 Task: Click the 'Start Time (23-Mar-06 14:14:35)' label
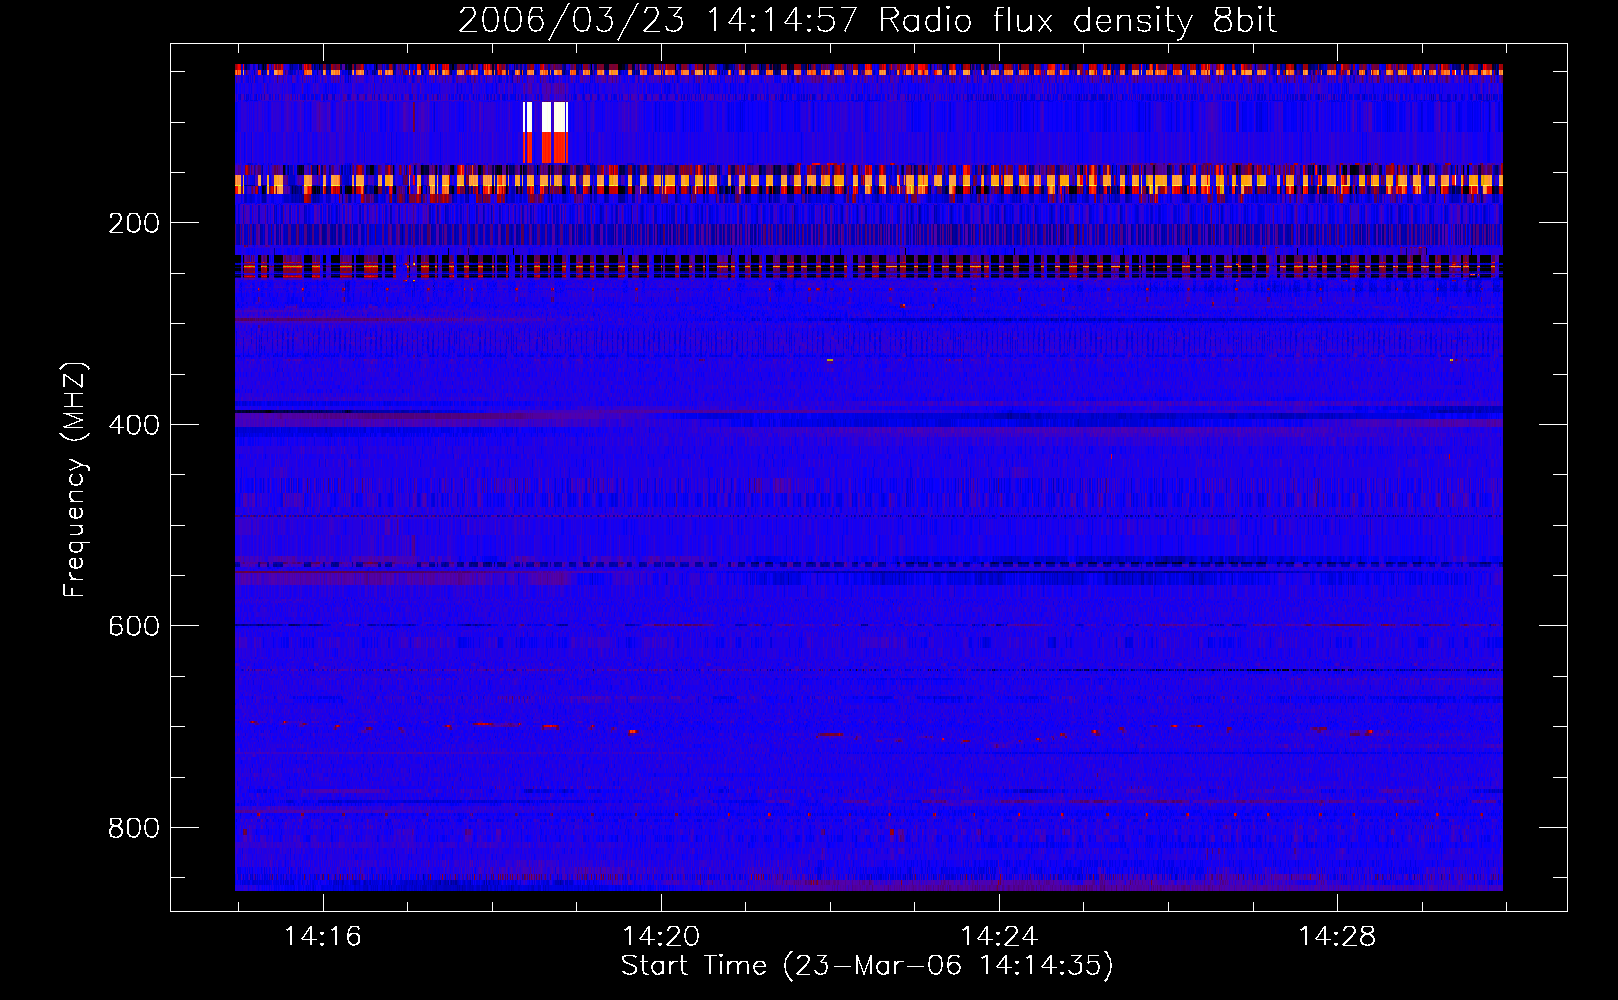tap(867, 965)
